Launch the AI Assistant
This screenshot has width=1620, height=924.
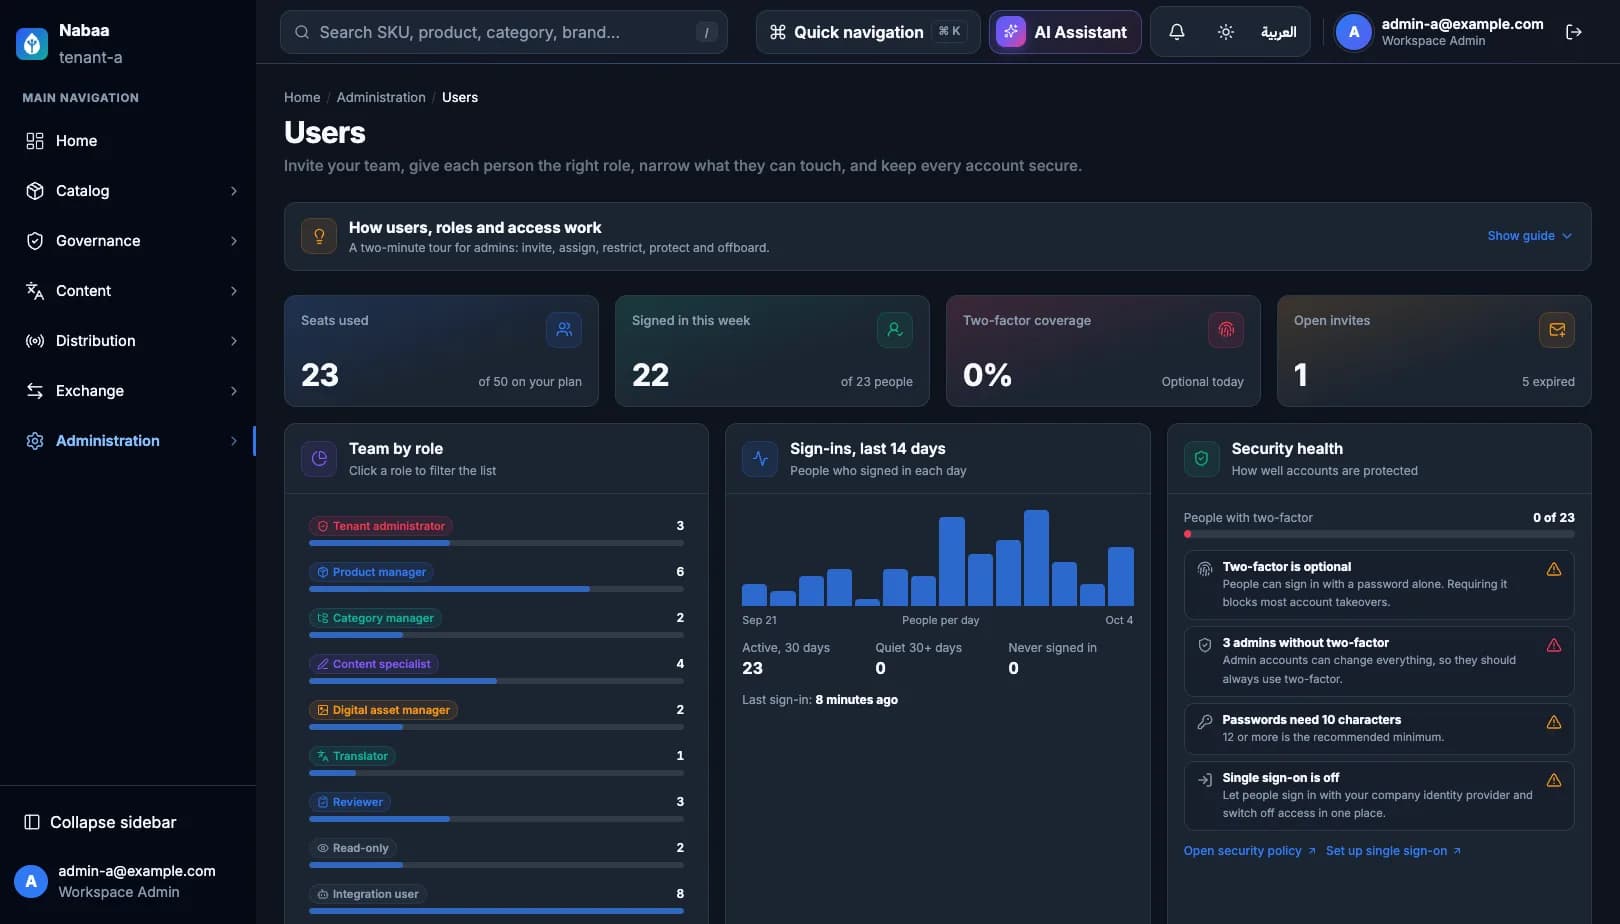click(x=1065, y=32)
